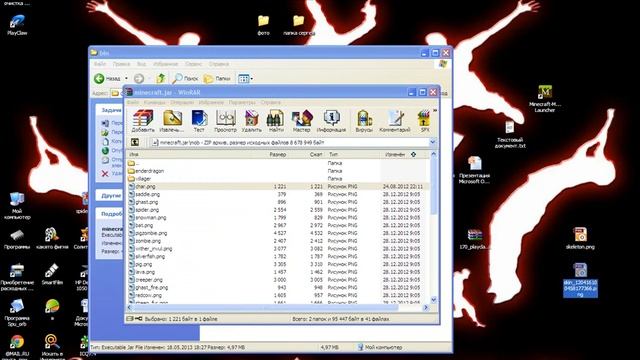Select the SmartFilm desktop icon
This screenshot has height=360, width=640.
(52, 274)
